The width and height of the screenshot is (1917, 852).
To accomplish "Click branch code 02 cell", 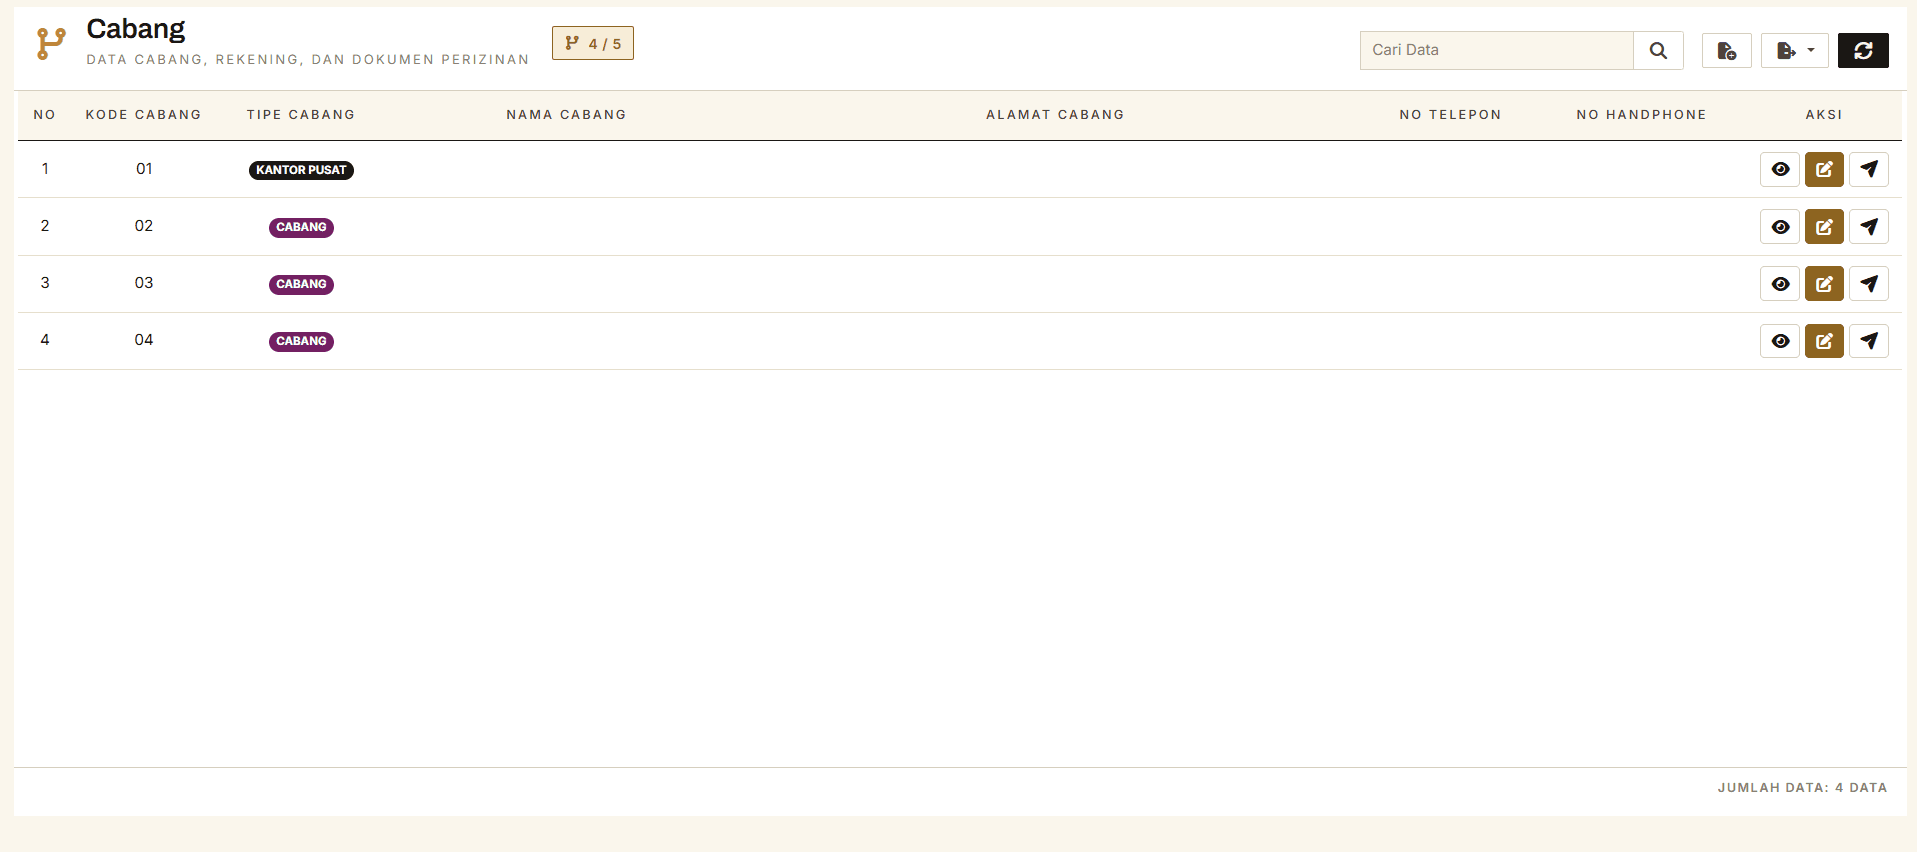I will [144, 226].
